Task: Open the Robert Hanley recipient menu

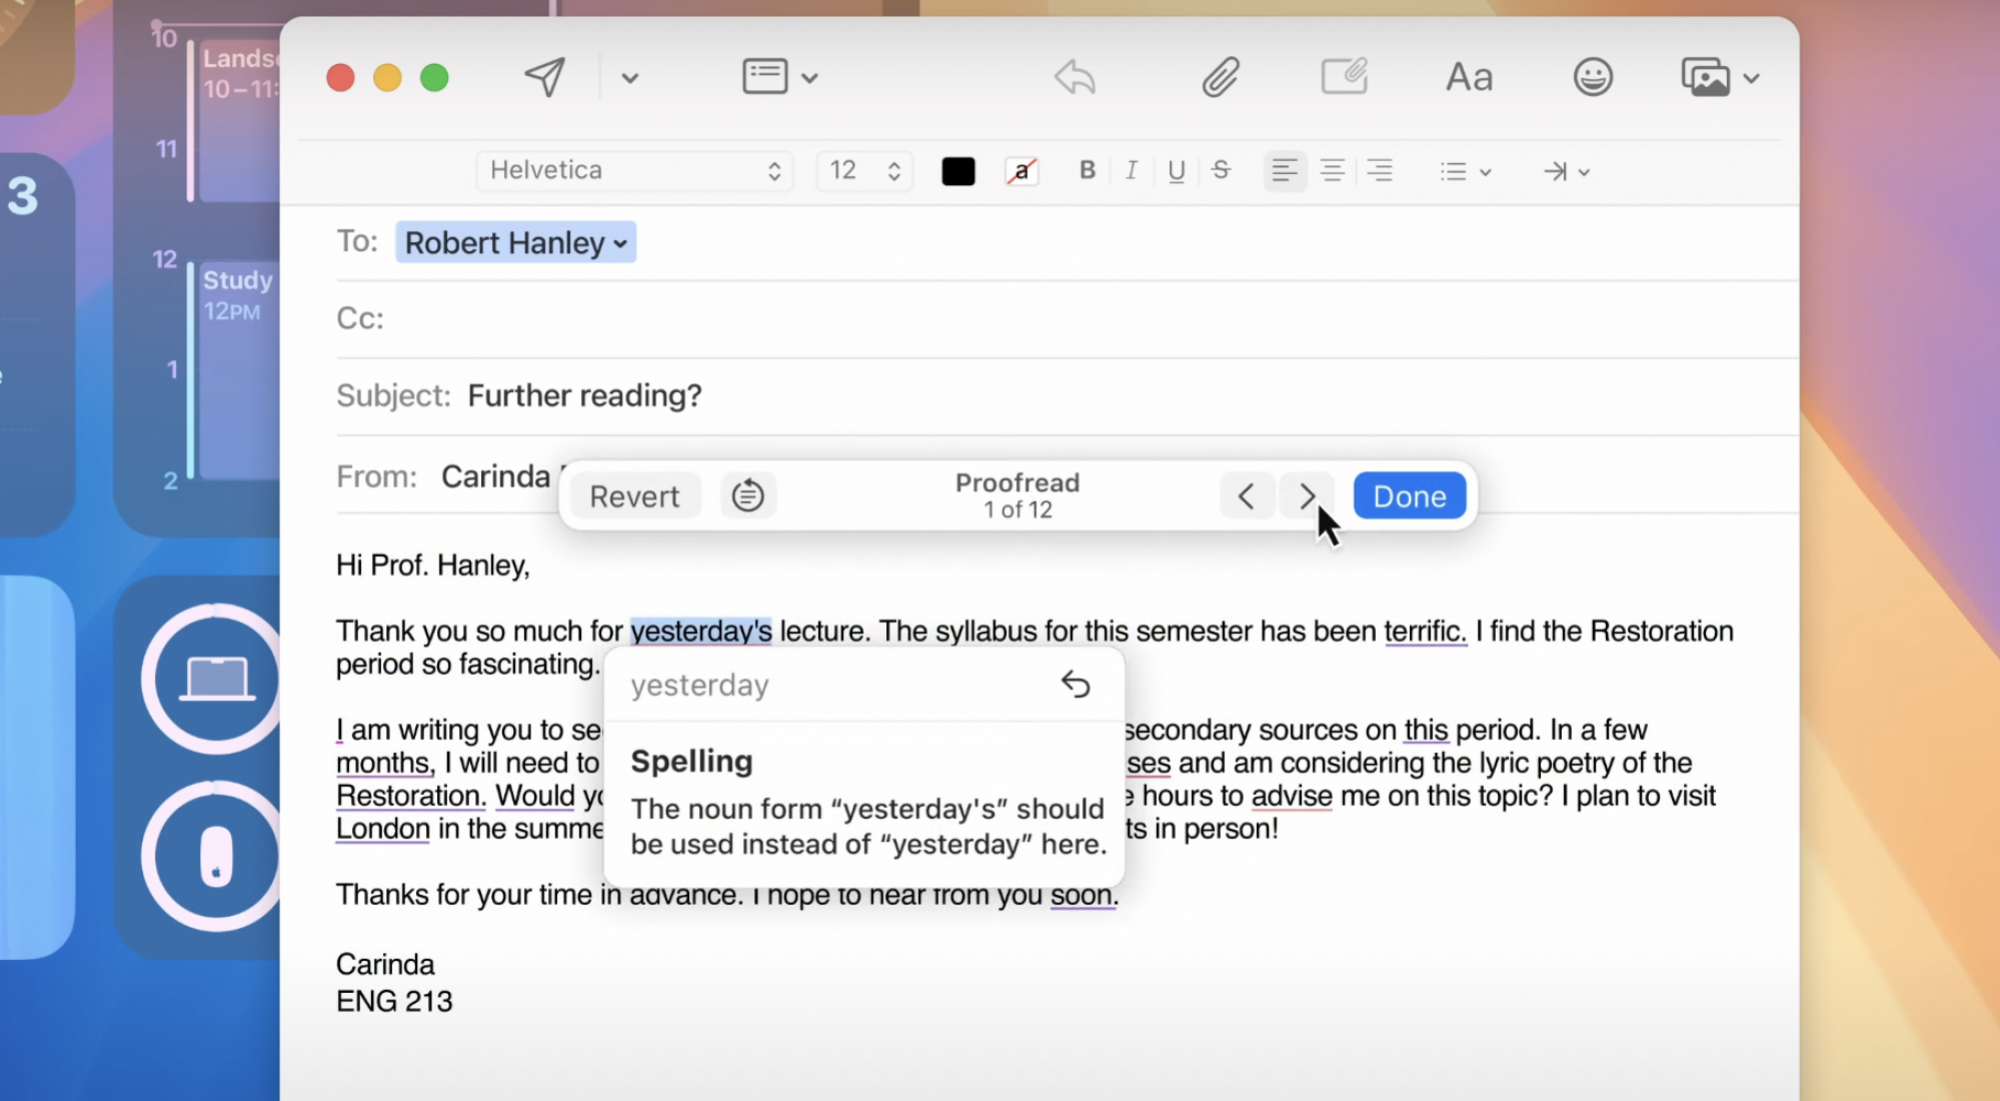Action: click(516, 242)
